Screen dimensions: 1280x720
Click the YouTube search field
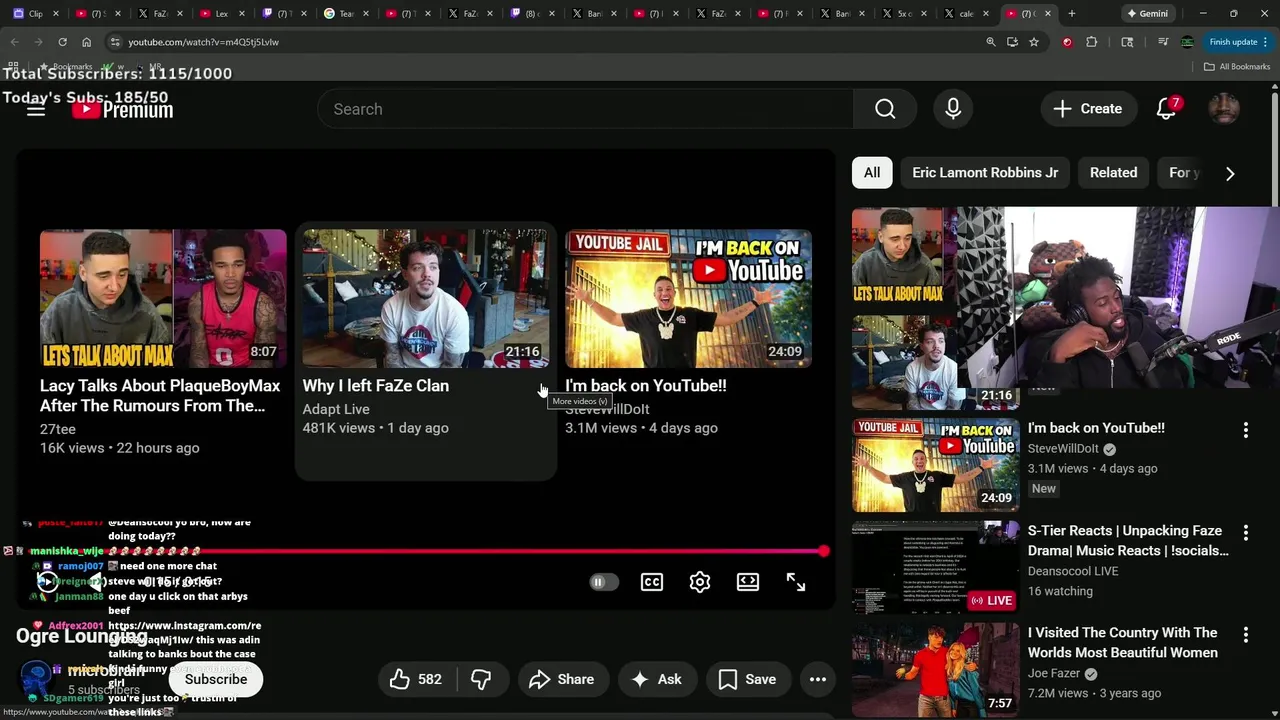586,109
